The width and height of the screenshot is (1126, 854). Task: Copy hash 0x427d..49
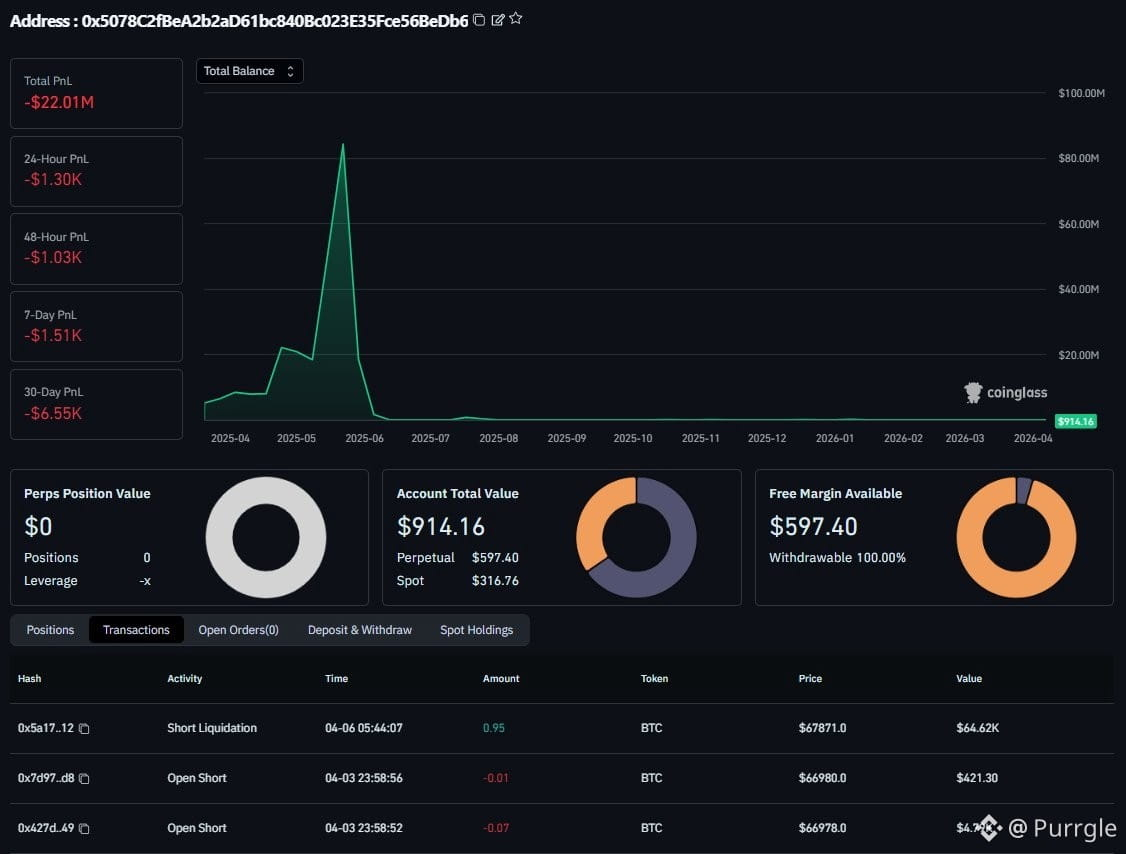(84, 828)
